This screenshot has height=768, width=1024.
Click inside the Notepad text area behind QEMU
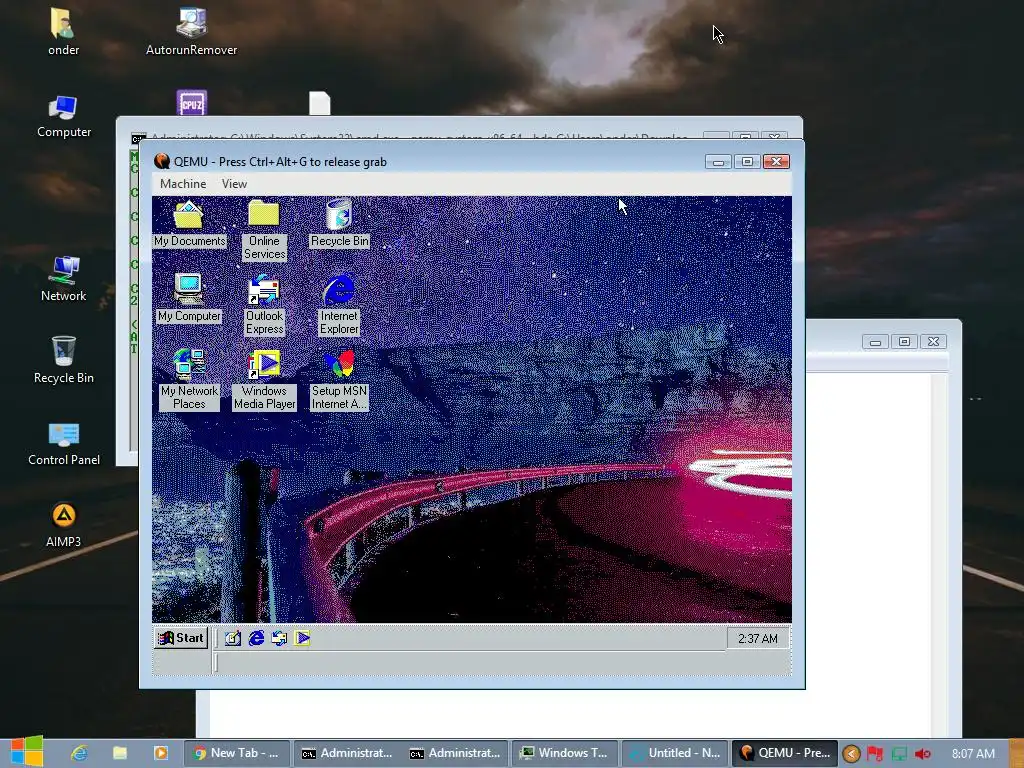[x=869, y=555]
